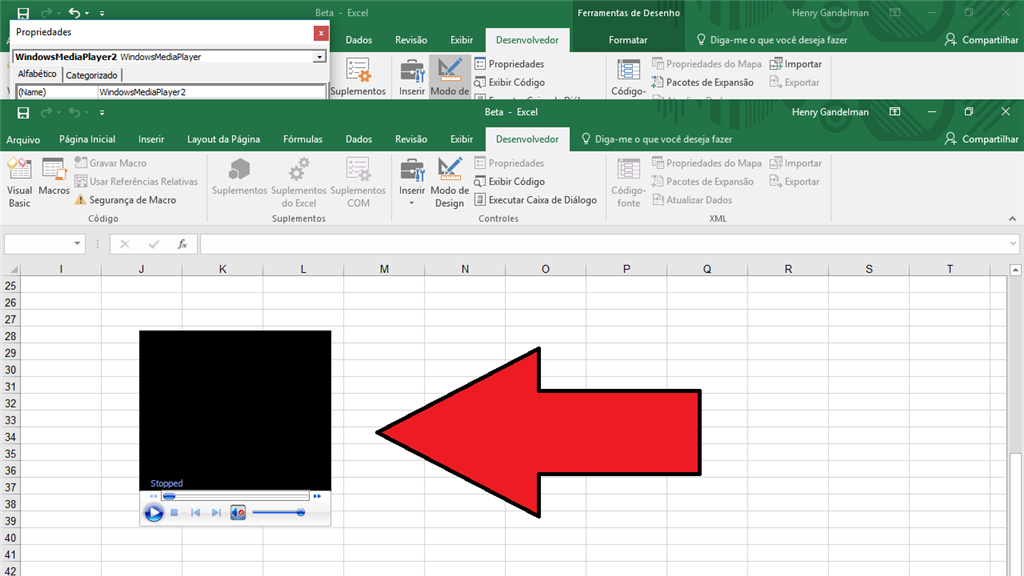Open Suplementos COM in the front ribbon
This screenshot has height=576, width=1024.
(x=358, y=183)
